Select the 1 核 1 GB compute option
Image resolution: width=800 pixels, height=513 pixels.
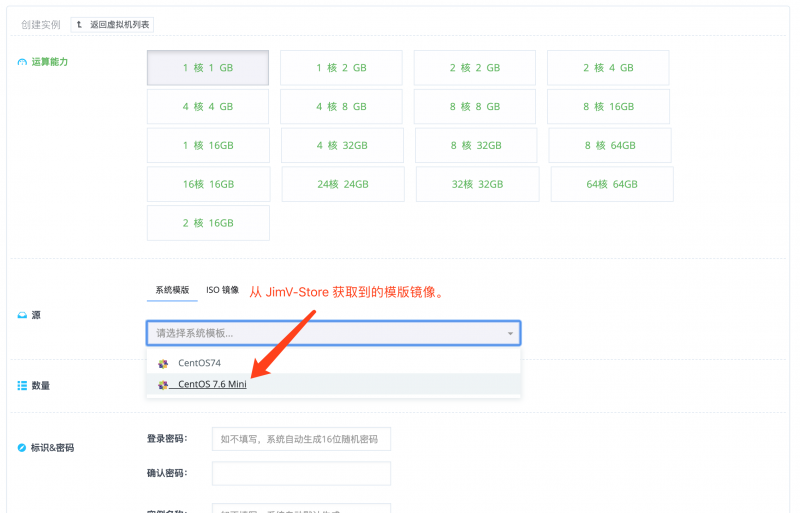coord(208,68)
